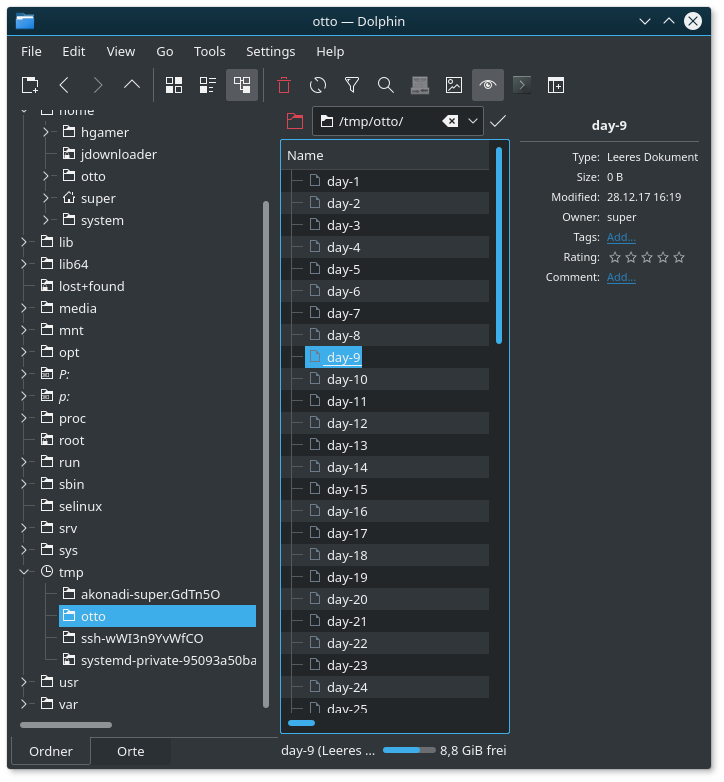Image resolution: width=724 pixels, height=782 pixels.
Task: Open the location bar history dropdown
Action: 473,121
